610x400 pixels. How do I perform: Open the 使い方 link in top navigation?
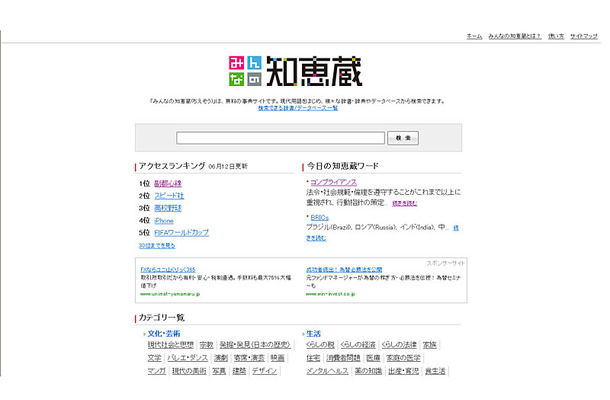556,36
